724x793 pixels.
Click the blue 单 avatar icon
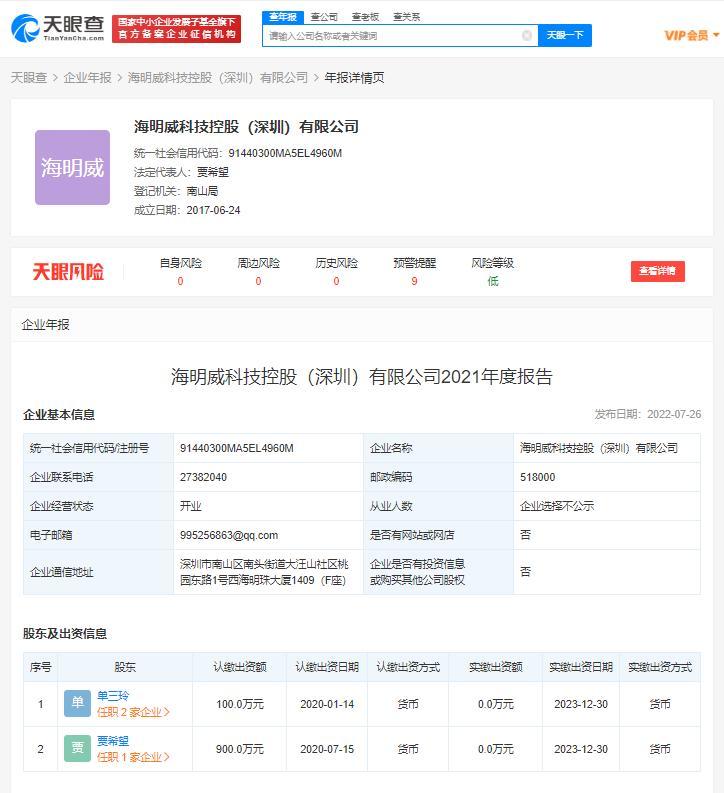point(77,703)
